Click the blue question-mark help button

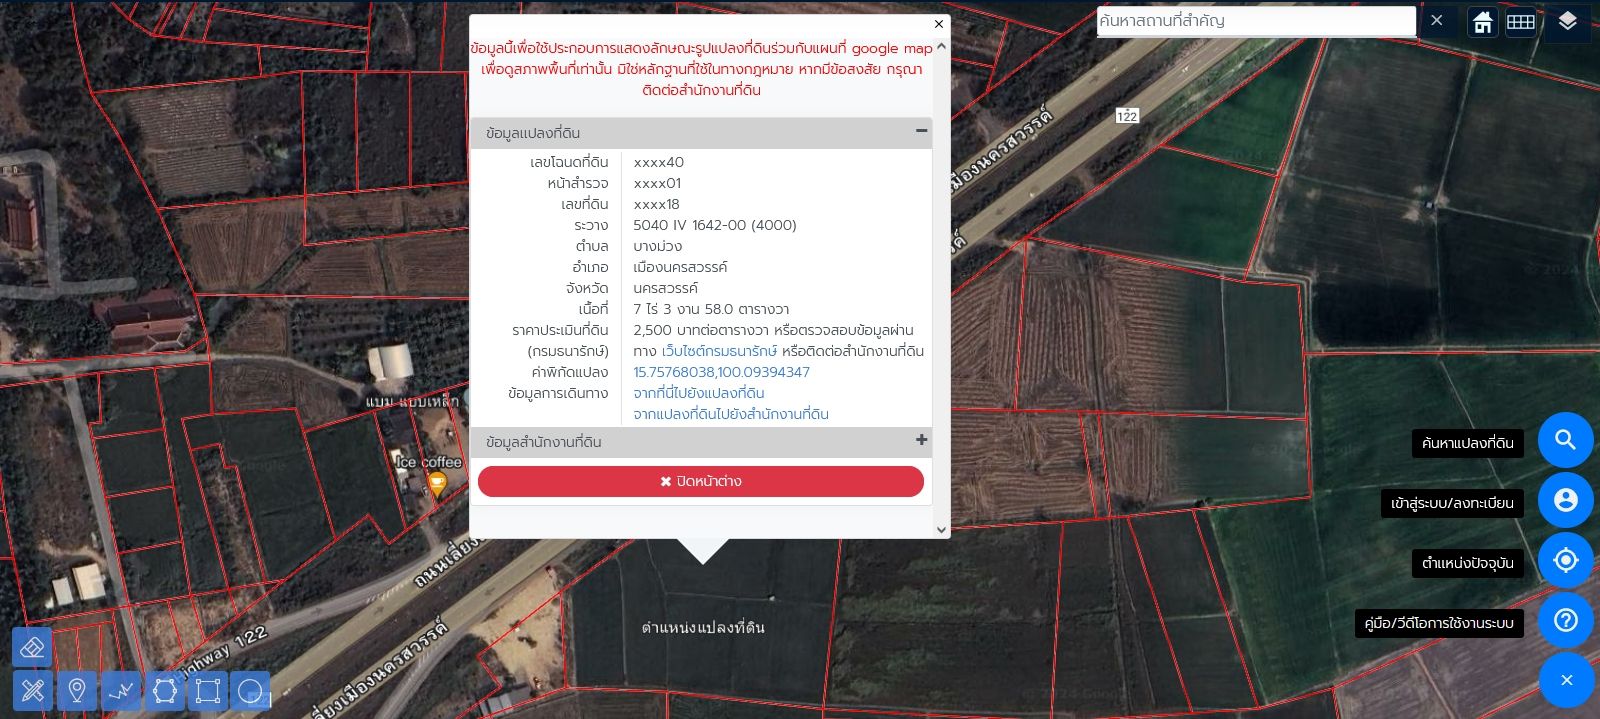pyautogui.click(x=1565, y=620)
